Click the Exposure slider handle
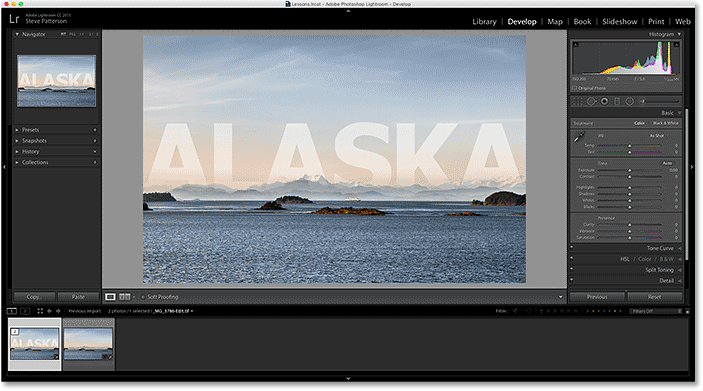 (x=629, y=170)
